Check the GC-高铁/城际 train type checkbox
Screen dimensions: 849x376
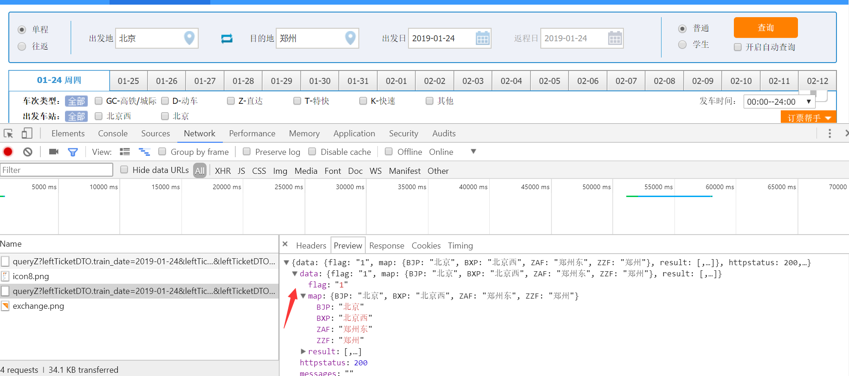(x=99, y=101)
